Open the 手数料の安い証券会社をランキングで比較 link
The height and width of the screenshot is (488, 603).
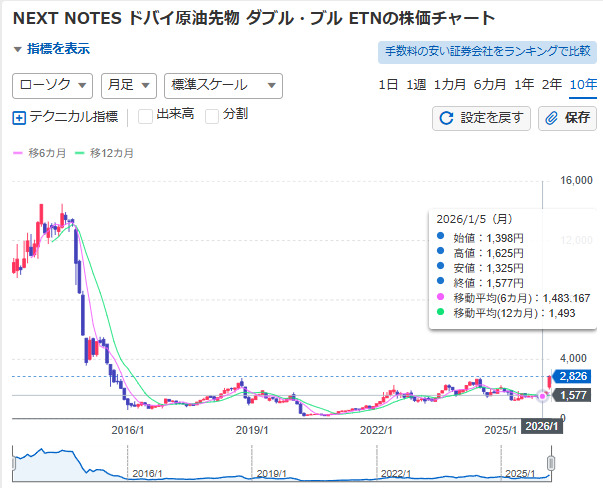point(487,52)
